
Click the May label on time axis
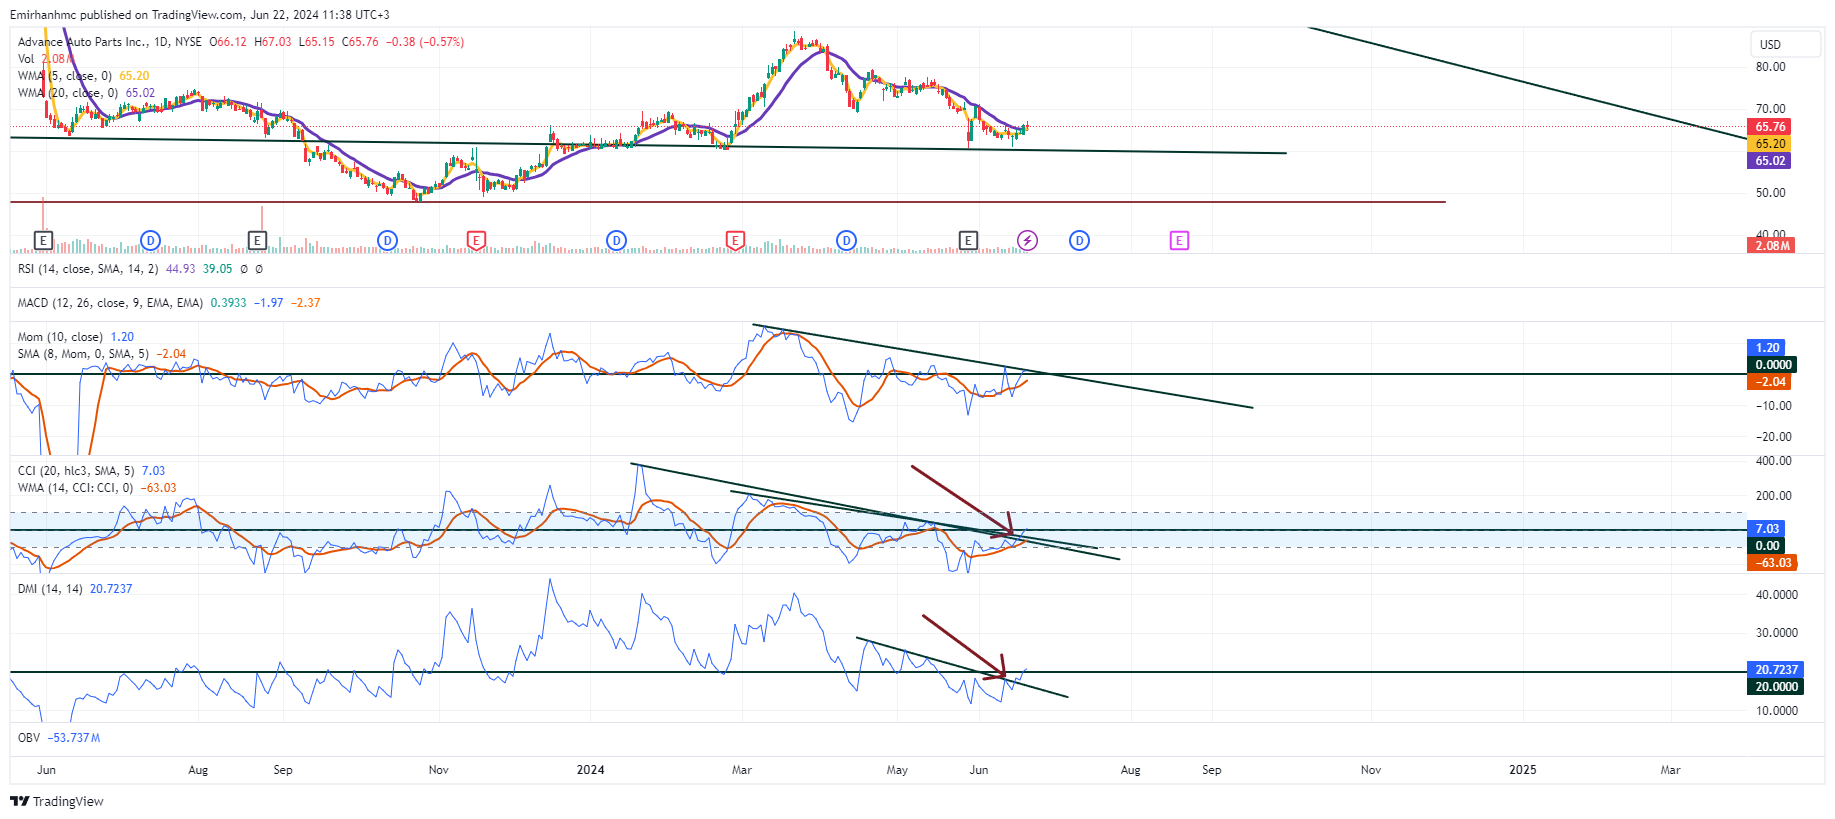(x=897, y=770)
